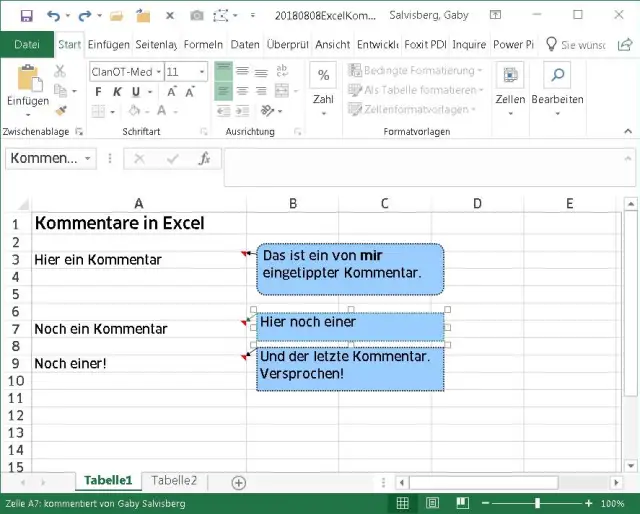Open the Formeln ribbon tab

(203, 45)
